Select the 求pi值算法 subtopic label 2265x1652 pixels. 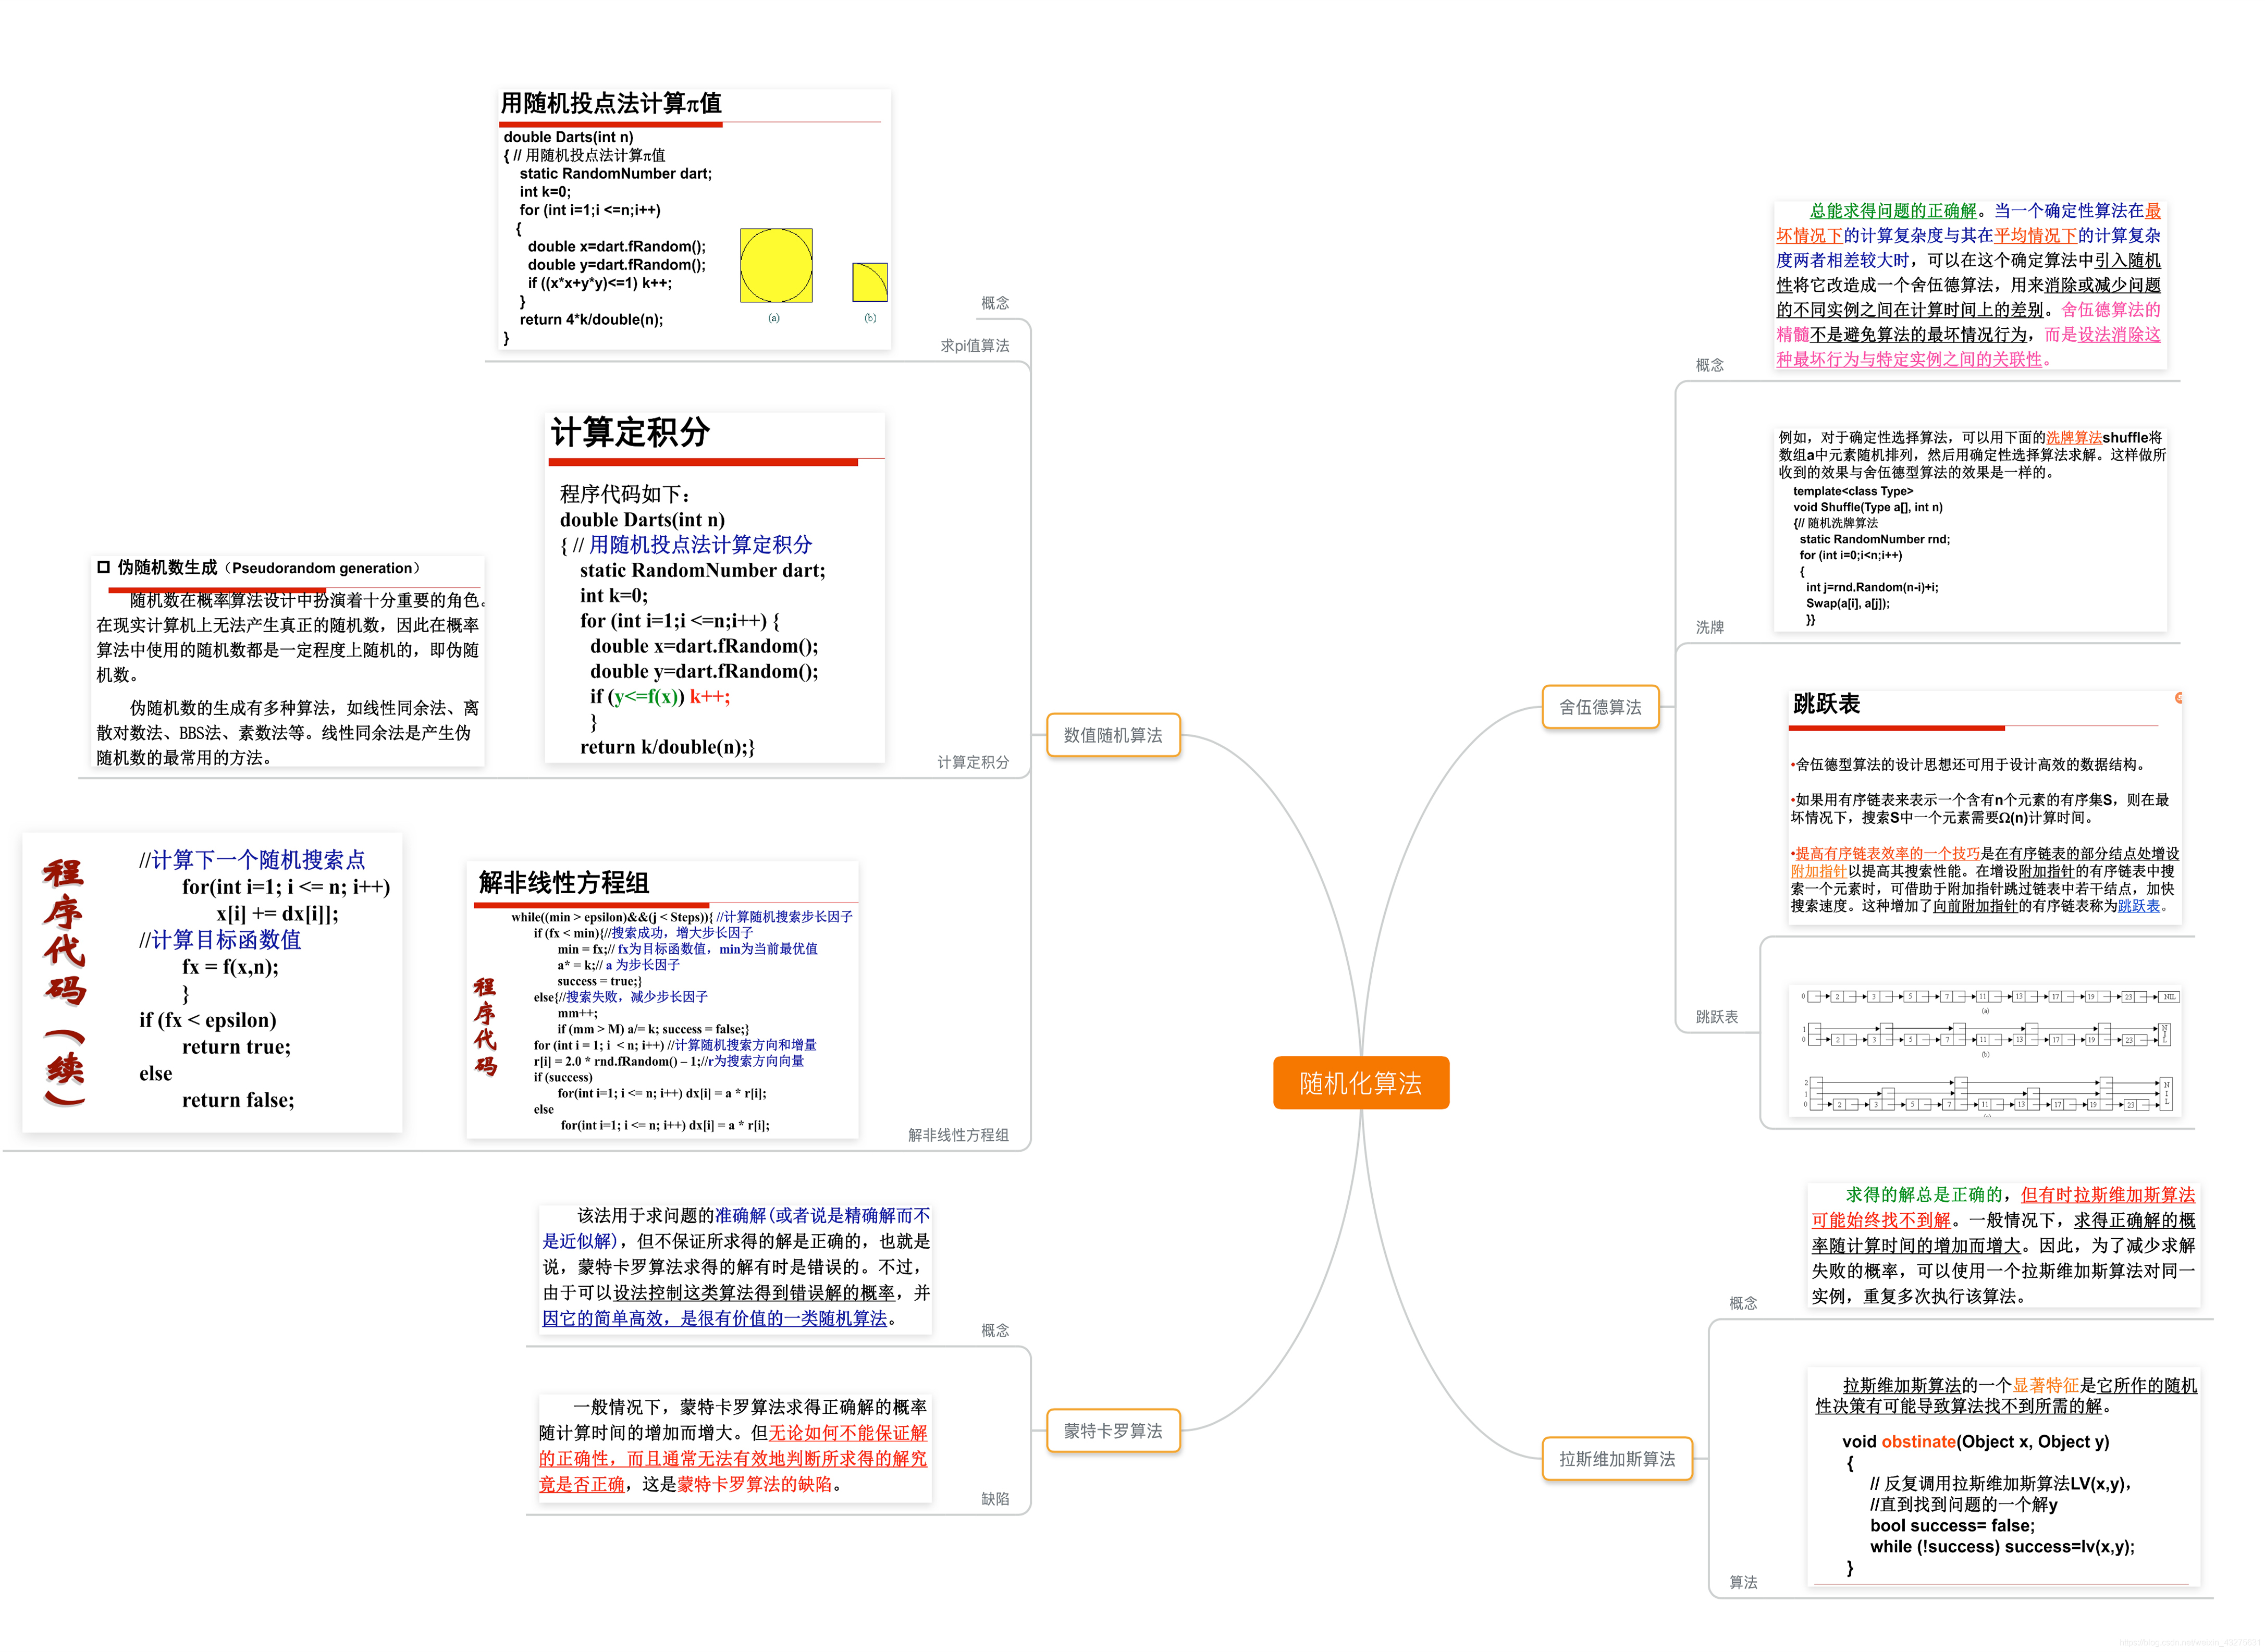(974, 346)
